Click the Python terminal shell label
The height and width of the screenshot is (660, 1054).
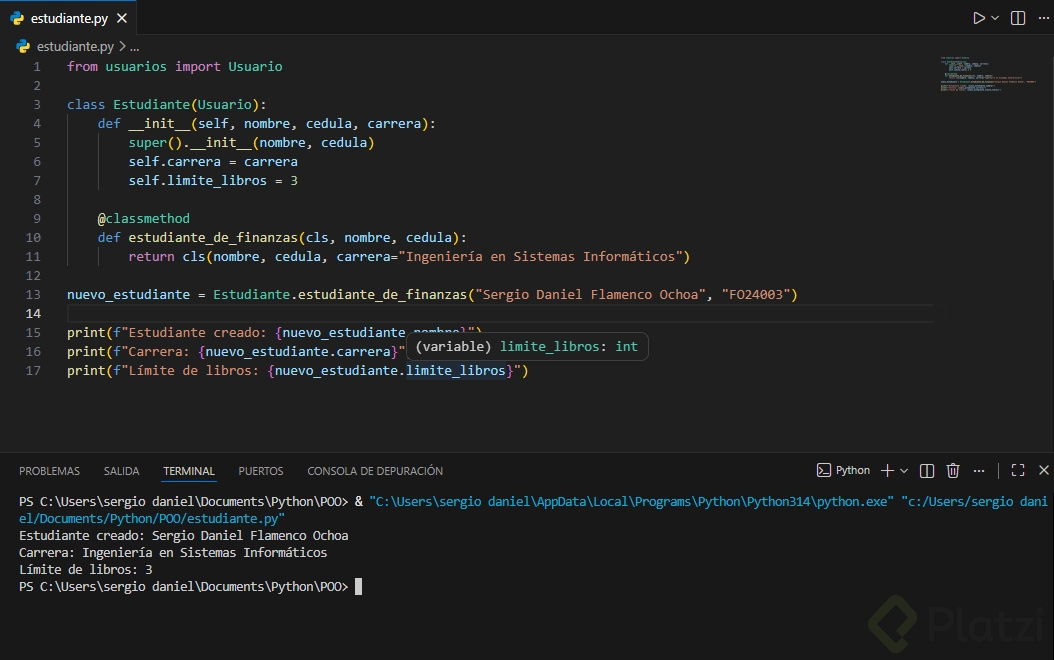[x=844, y=470]
